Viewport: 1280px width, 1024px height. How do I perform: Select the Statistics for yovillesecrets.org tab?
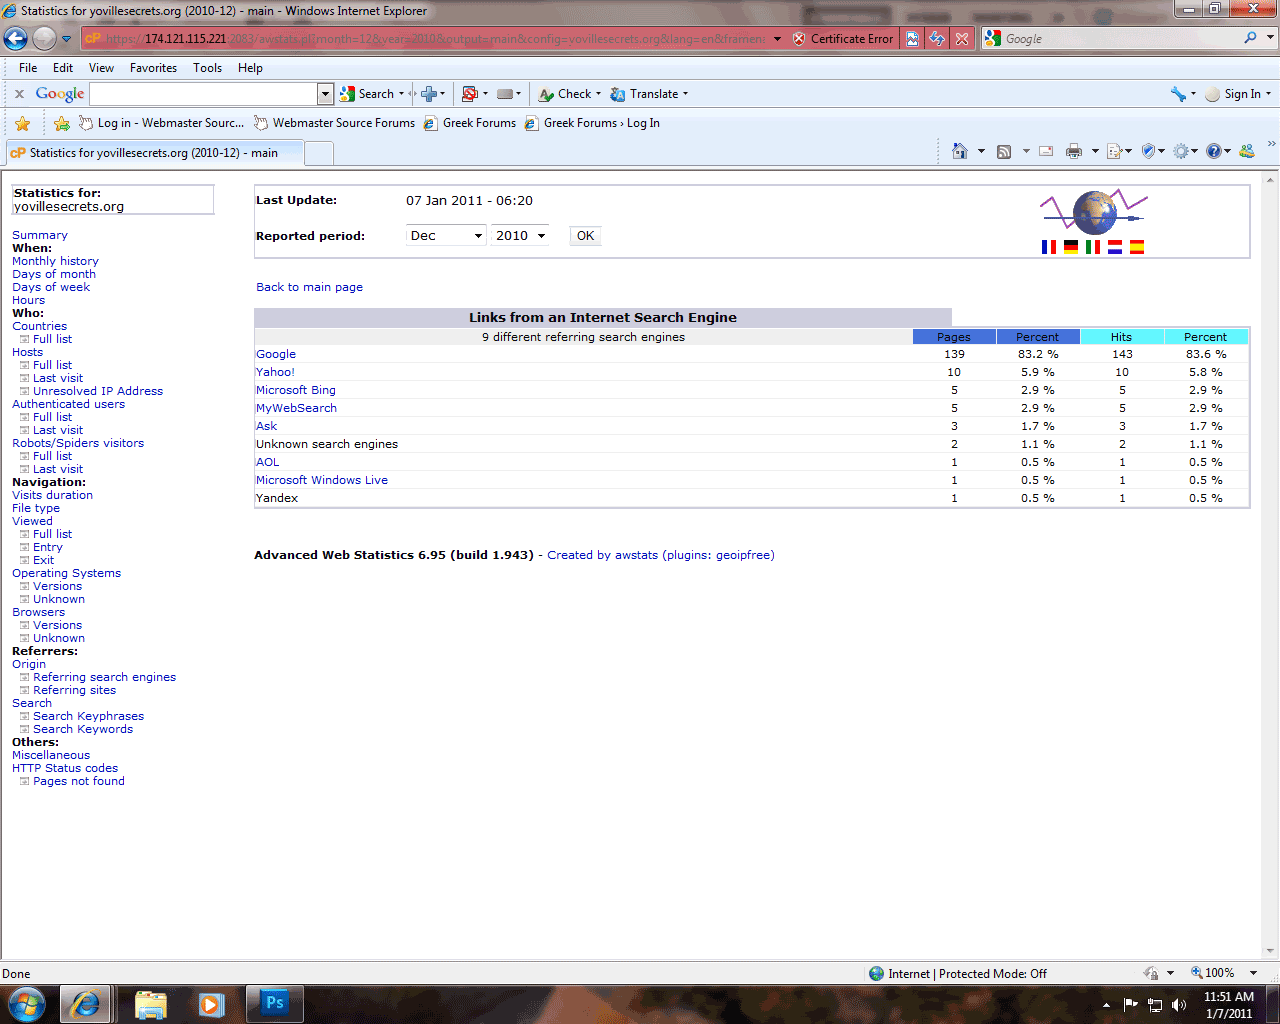[153, 153]
